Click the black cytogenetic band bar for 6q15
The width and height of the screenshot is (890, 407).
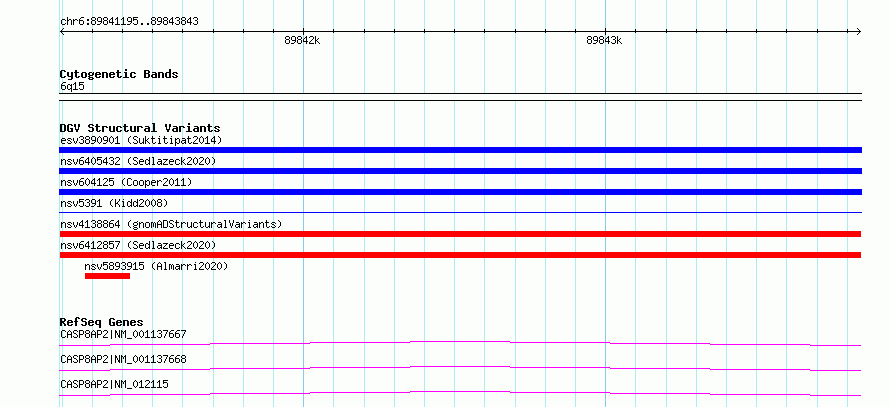tap(460, 97)
